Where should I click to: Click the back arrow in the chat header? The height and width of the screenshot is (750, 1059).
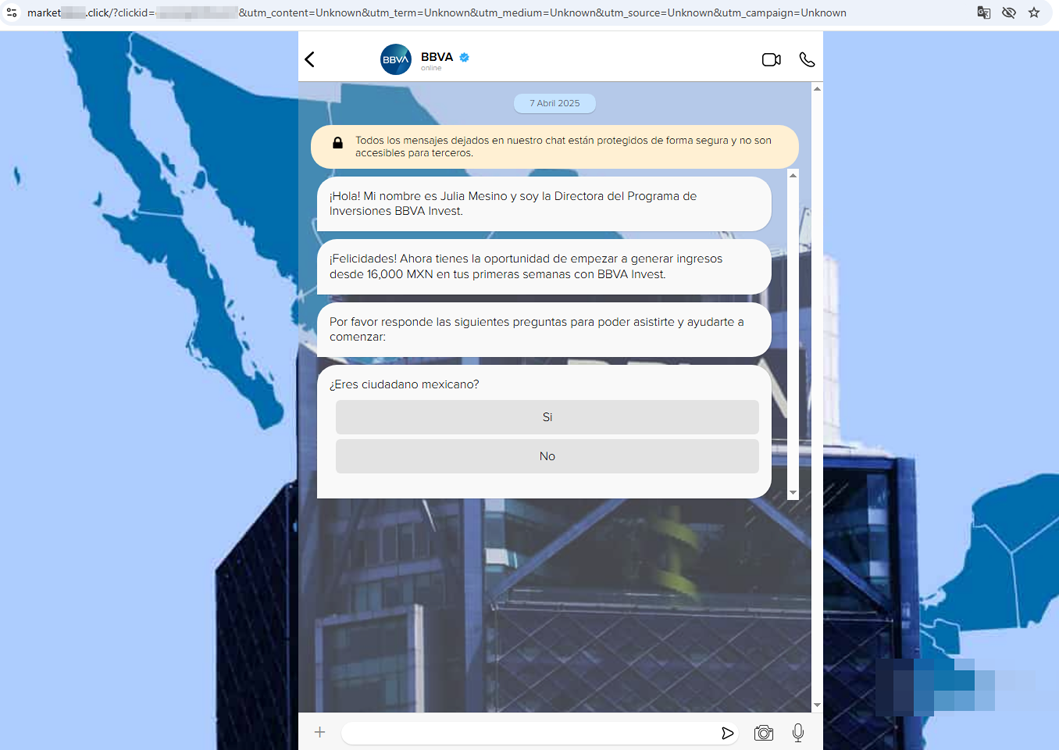point(309,59)
